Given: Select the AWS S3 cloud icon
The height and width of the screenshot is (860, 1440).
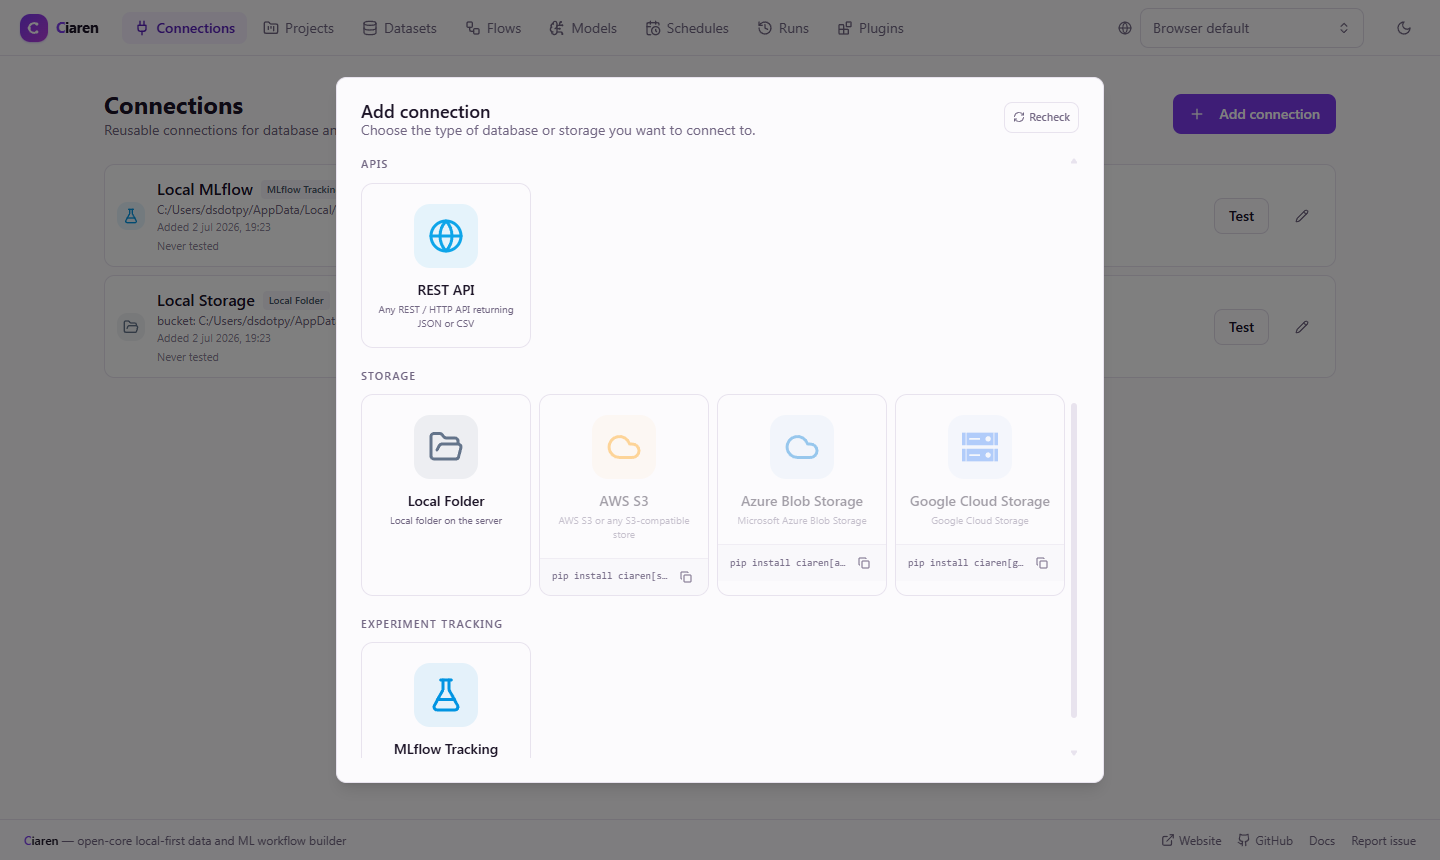Looking at the screenshot, I should 624,447.
